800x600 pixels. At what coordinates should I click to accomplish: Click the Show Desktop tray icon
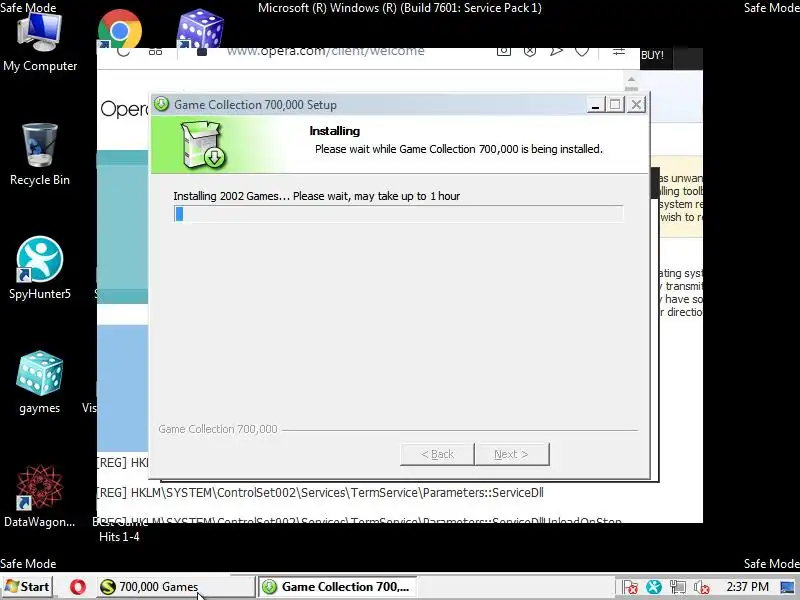[788, 587]
